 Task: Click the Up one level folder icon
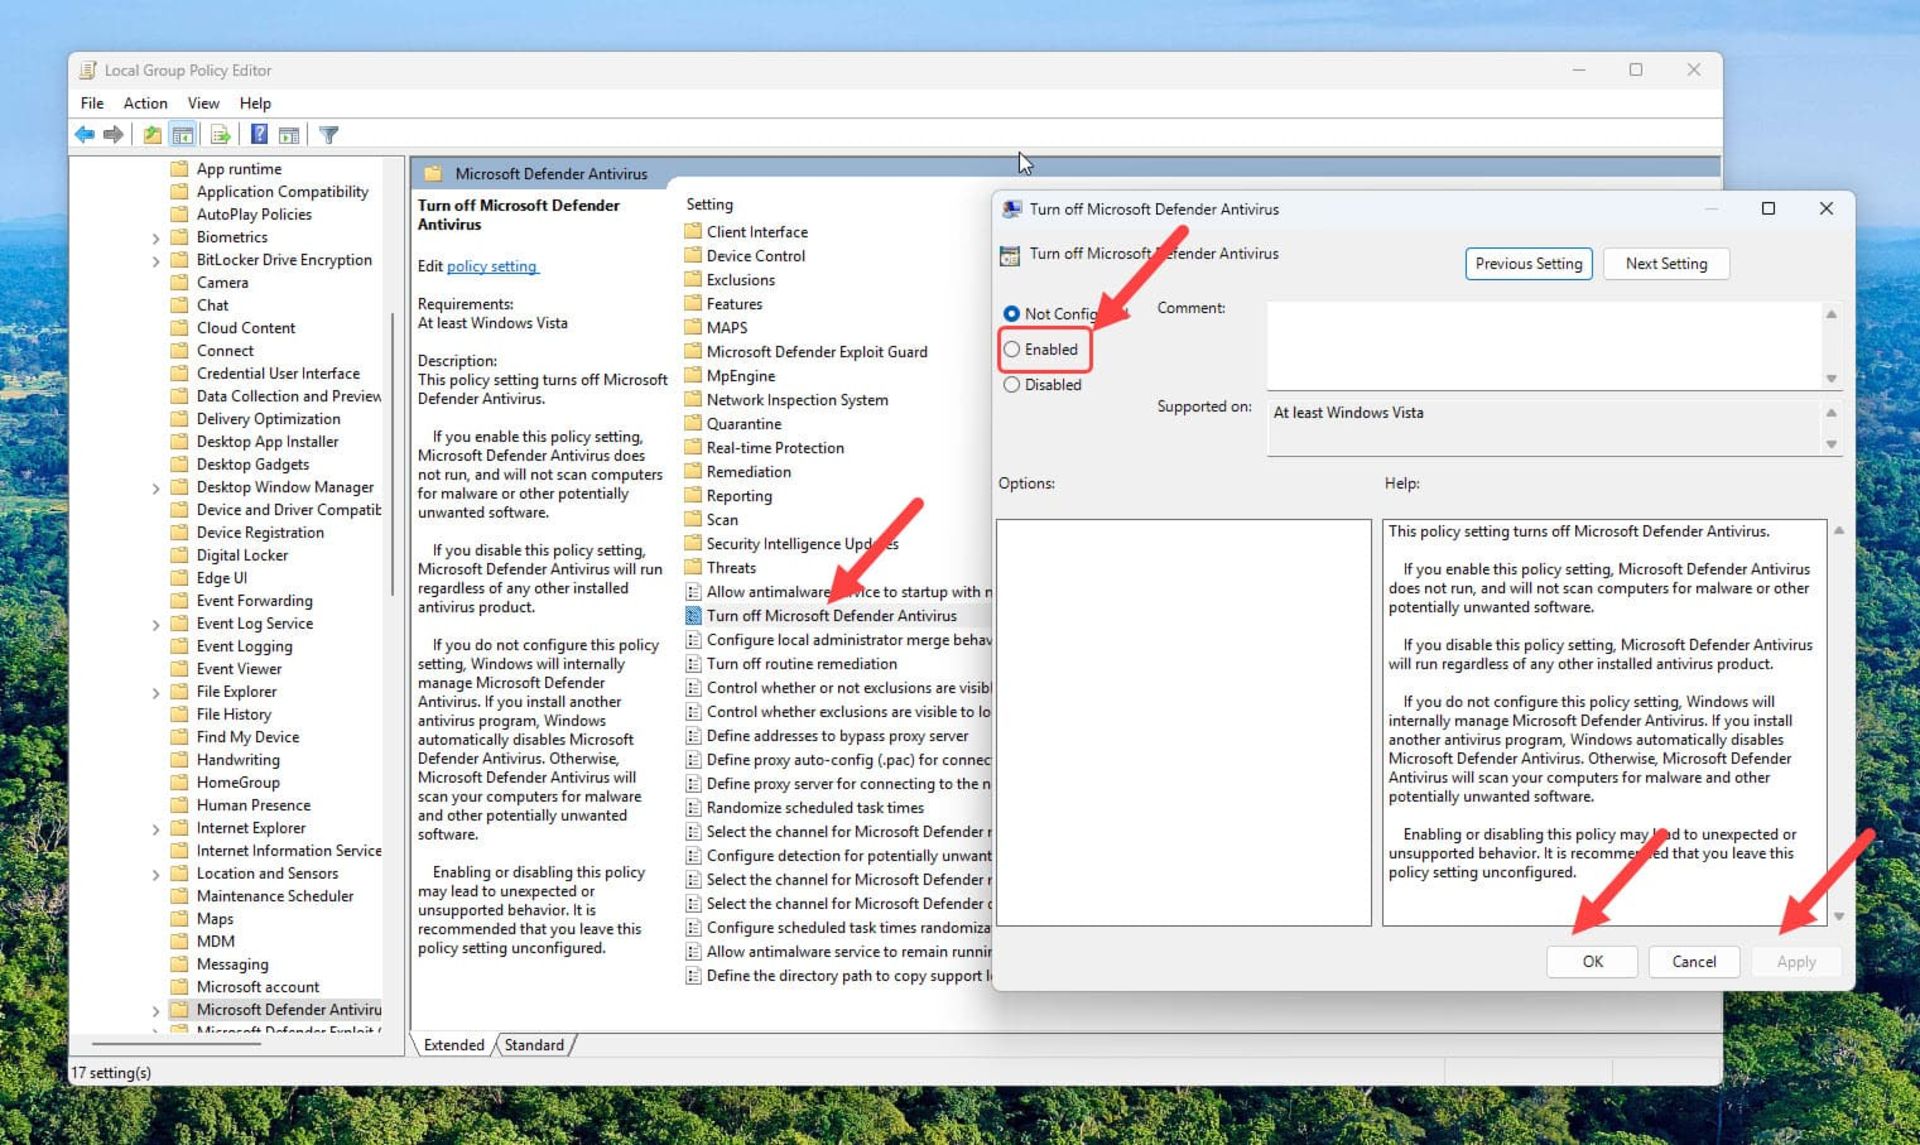coord(152,134)
